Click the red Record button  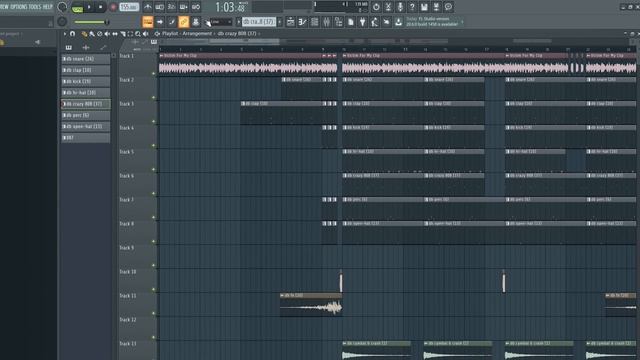113,7
